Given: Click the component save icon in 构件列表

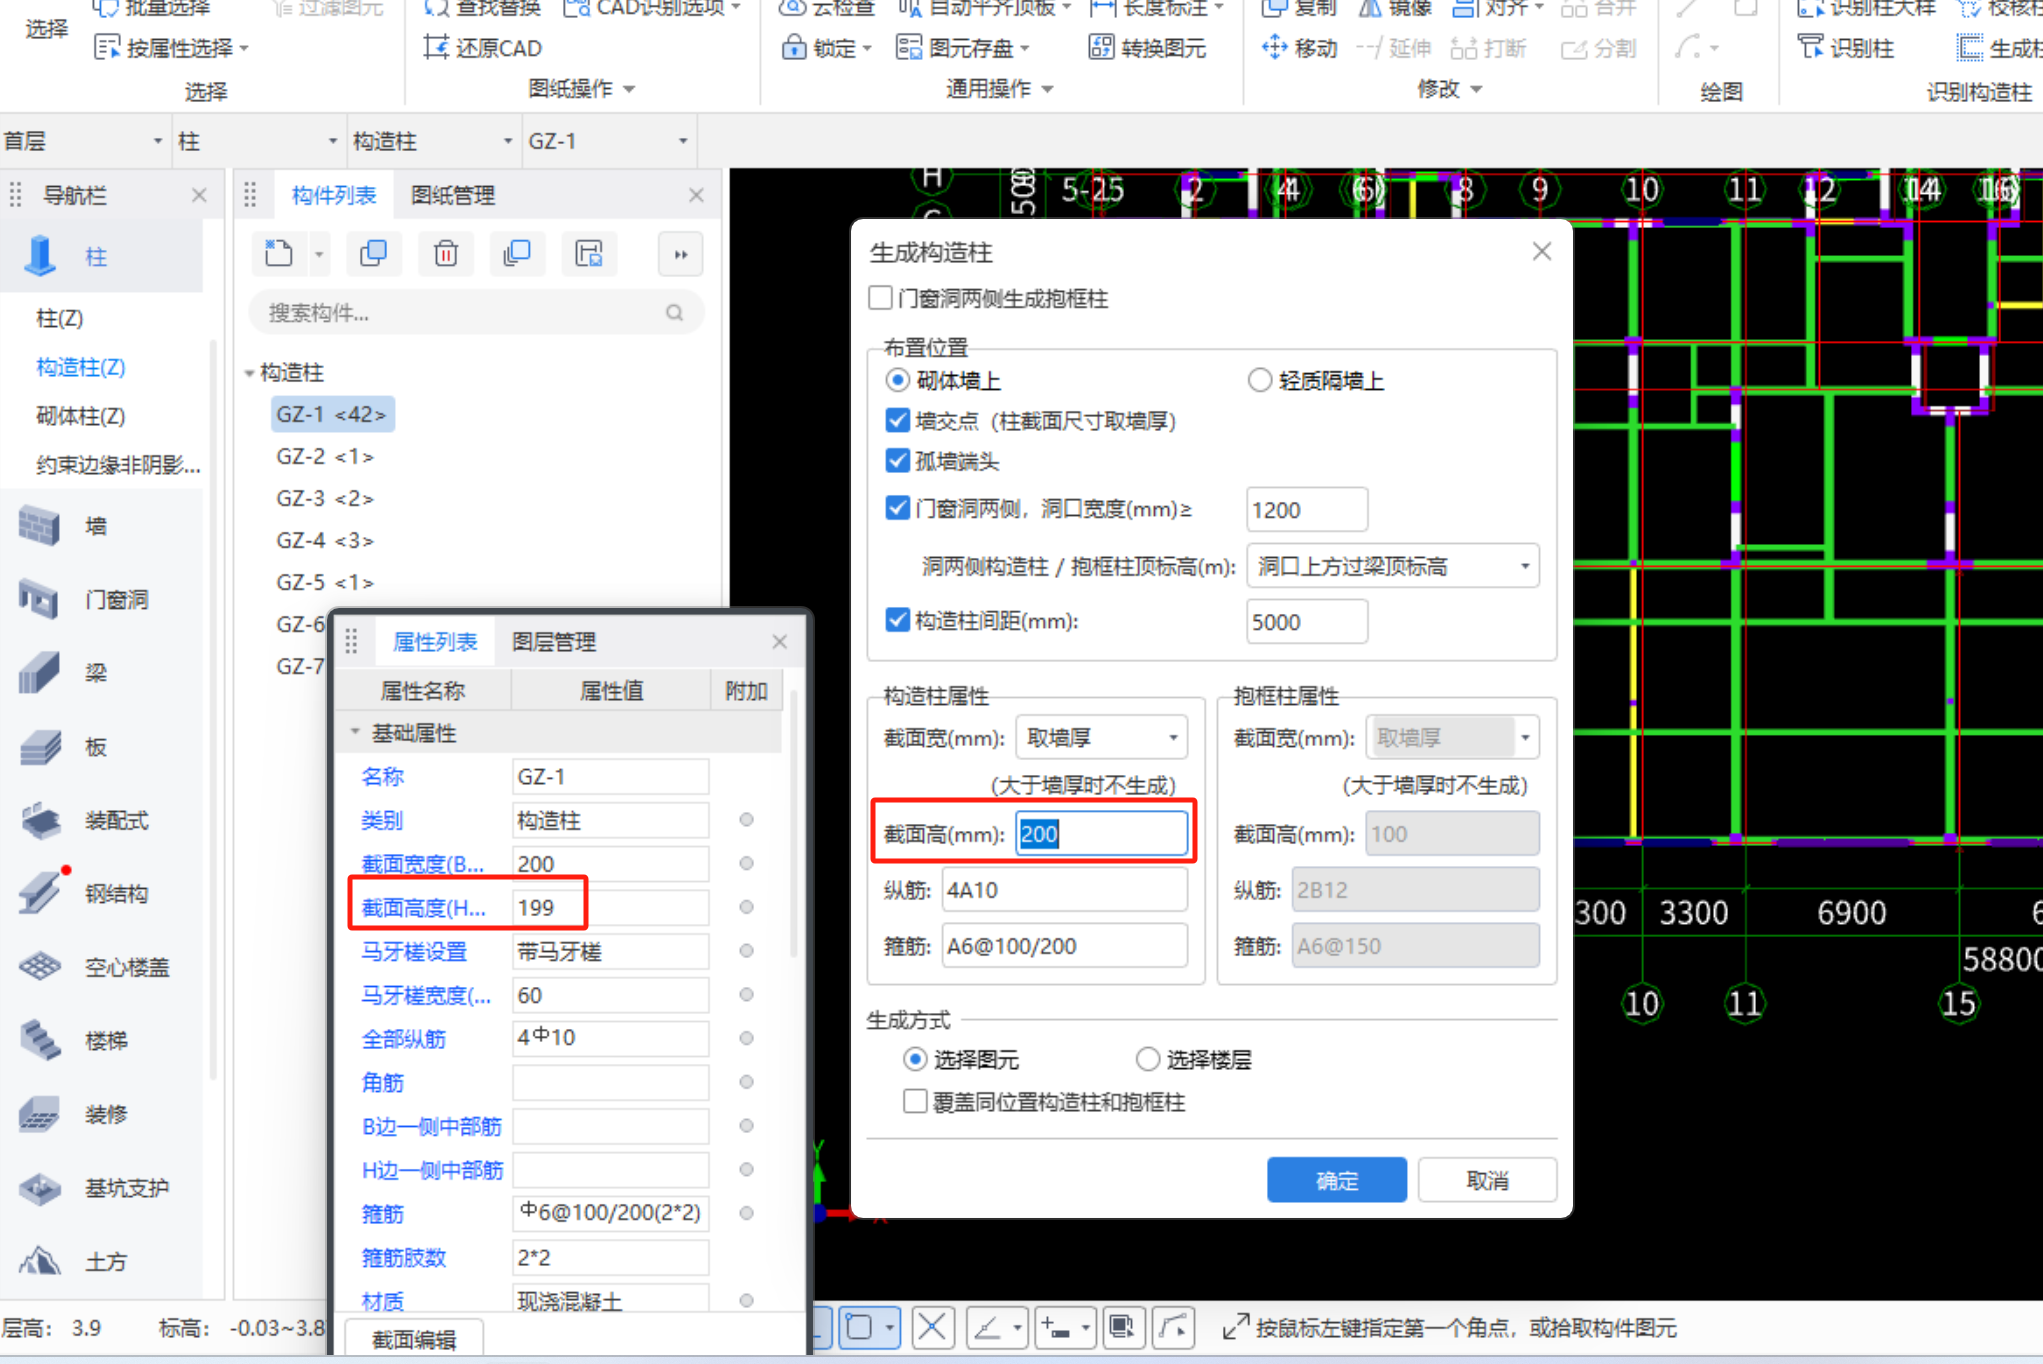Looking at the screenshot, I should pos(589,254).
